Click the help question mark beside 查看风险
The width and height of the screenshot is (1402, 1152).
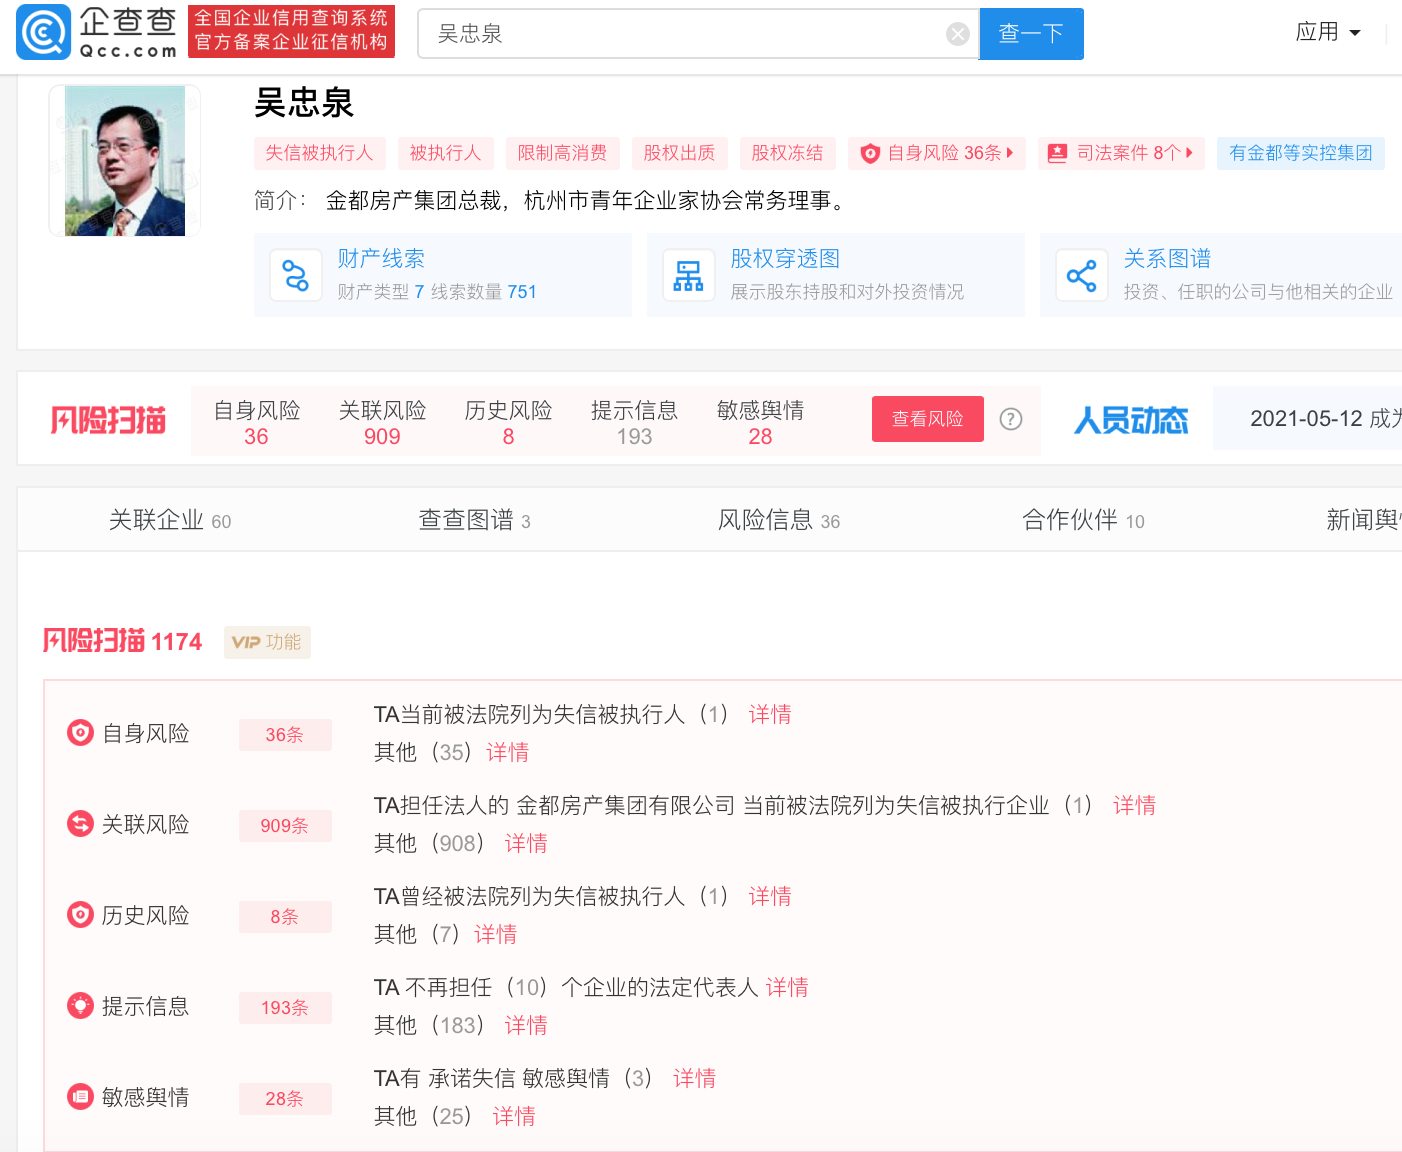[x=1011, y=419]
